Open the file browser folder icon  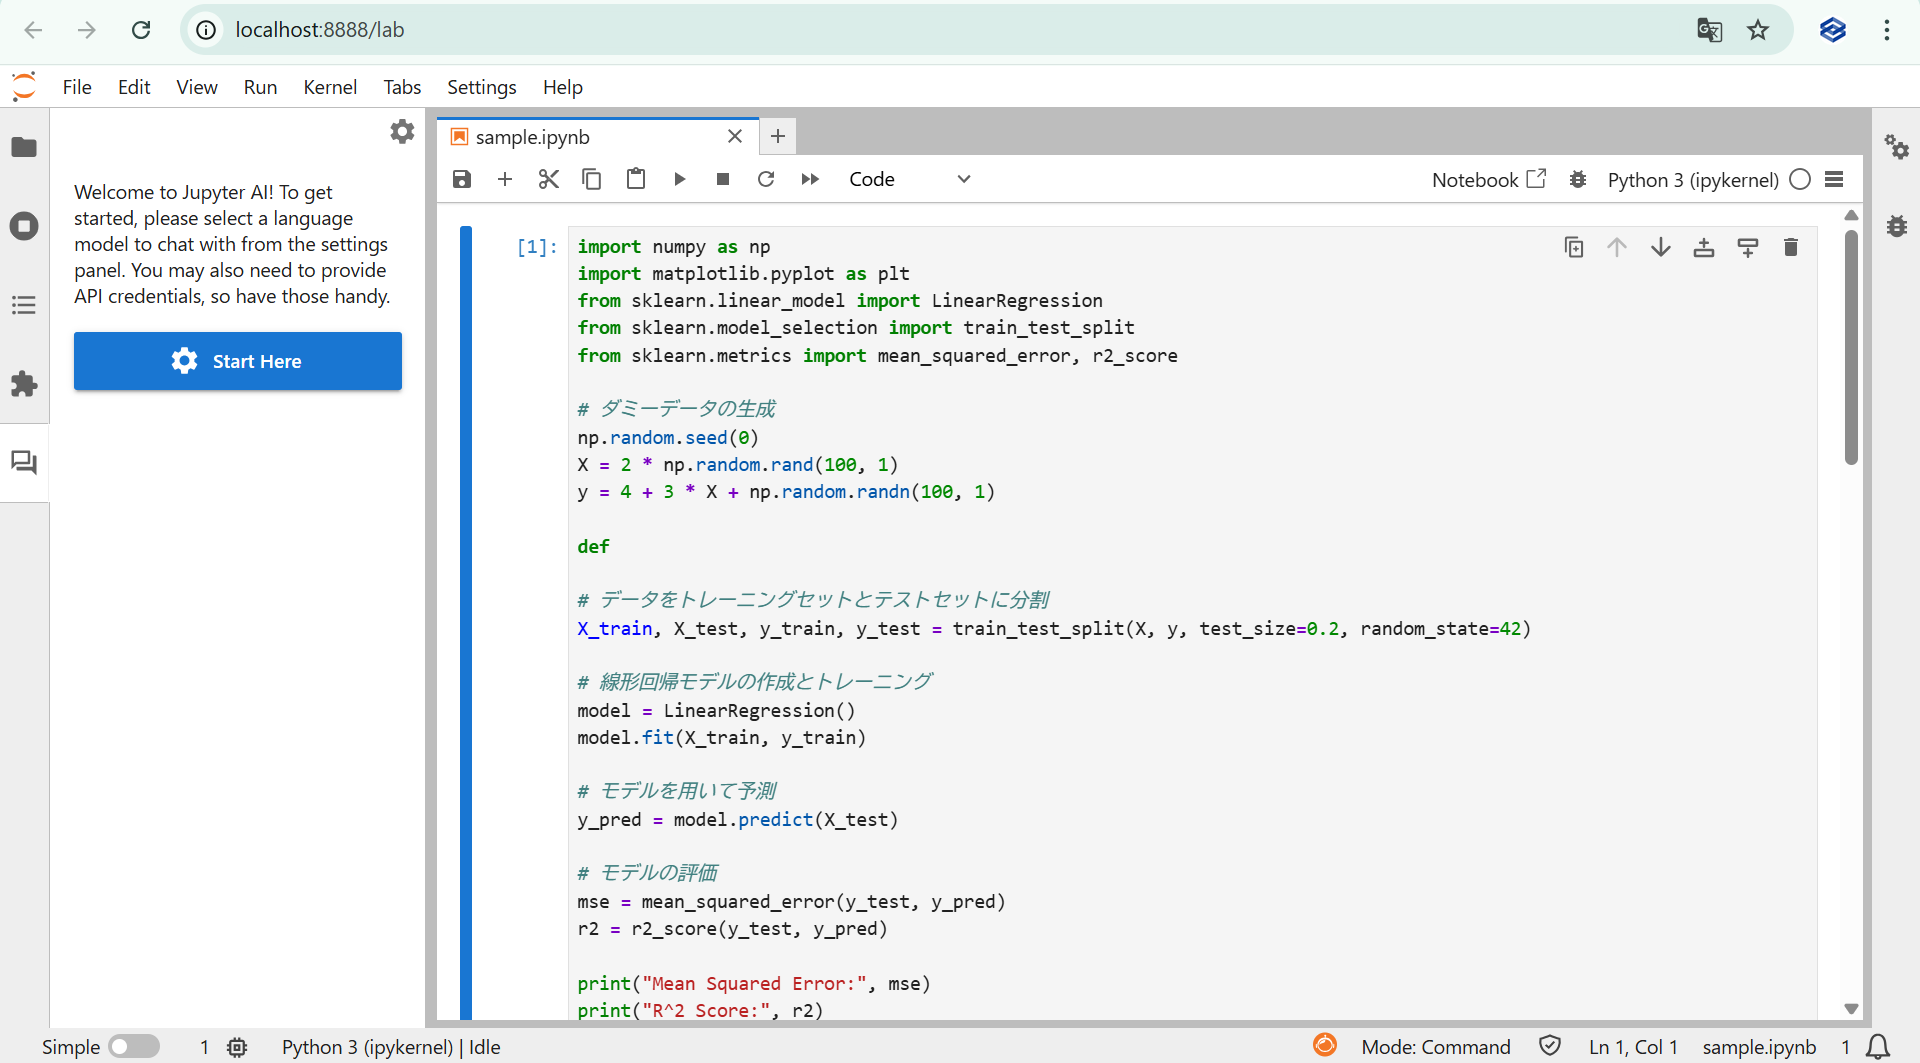[24, 148]
